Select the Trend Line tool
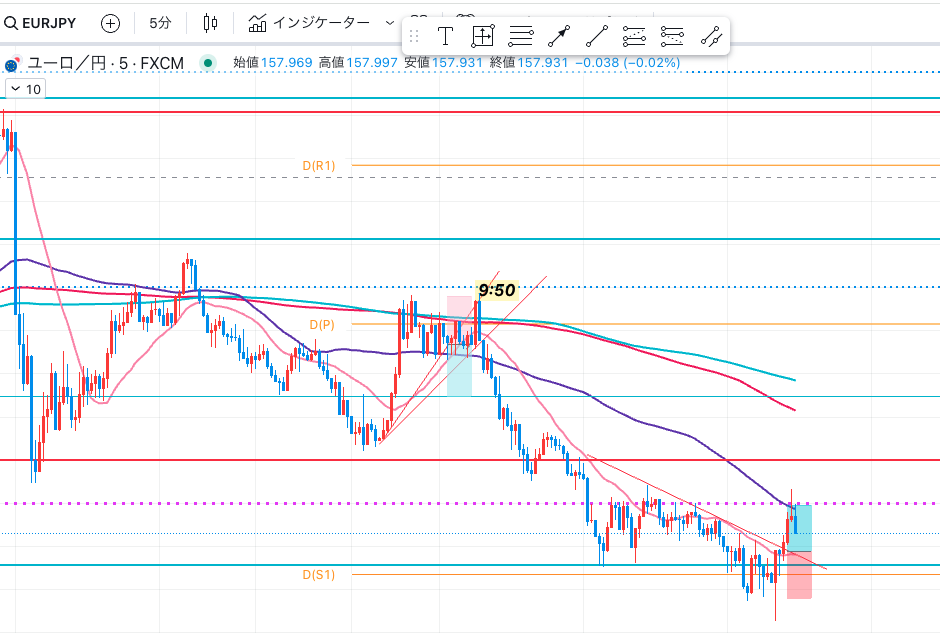This screenshot has height=633, width=940. coord(596,37)
